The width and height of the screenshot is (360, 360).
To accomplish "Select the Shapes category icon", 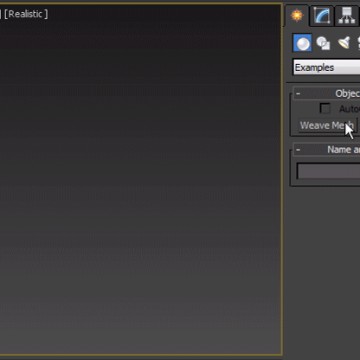I will [x=323, y=43].
